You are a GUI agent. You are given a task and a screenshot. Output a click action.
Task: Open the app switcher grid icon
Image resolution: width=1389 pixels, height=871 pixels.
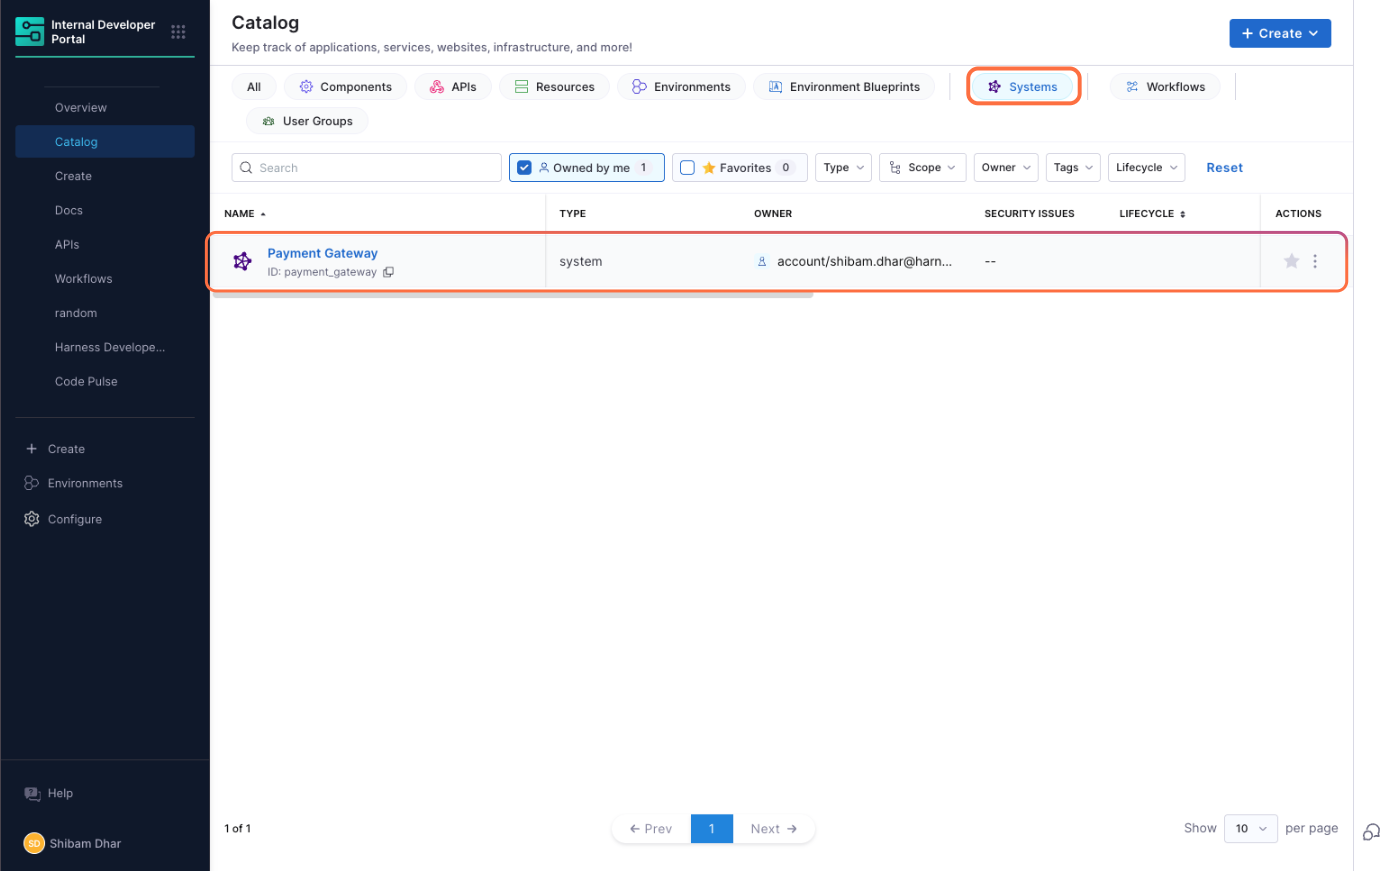(x=178, y=32)
